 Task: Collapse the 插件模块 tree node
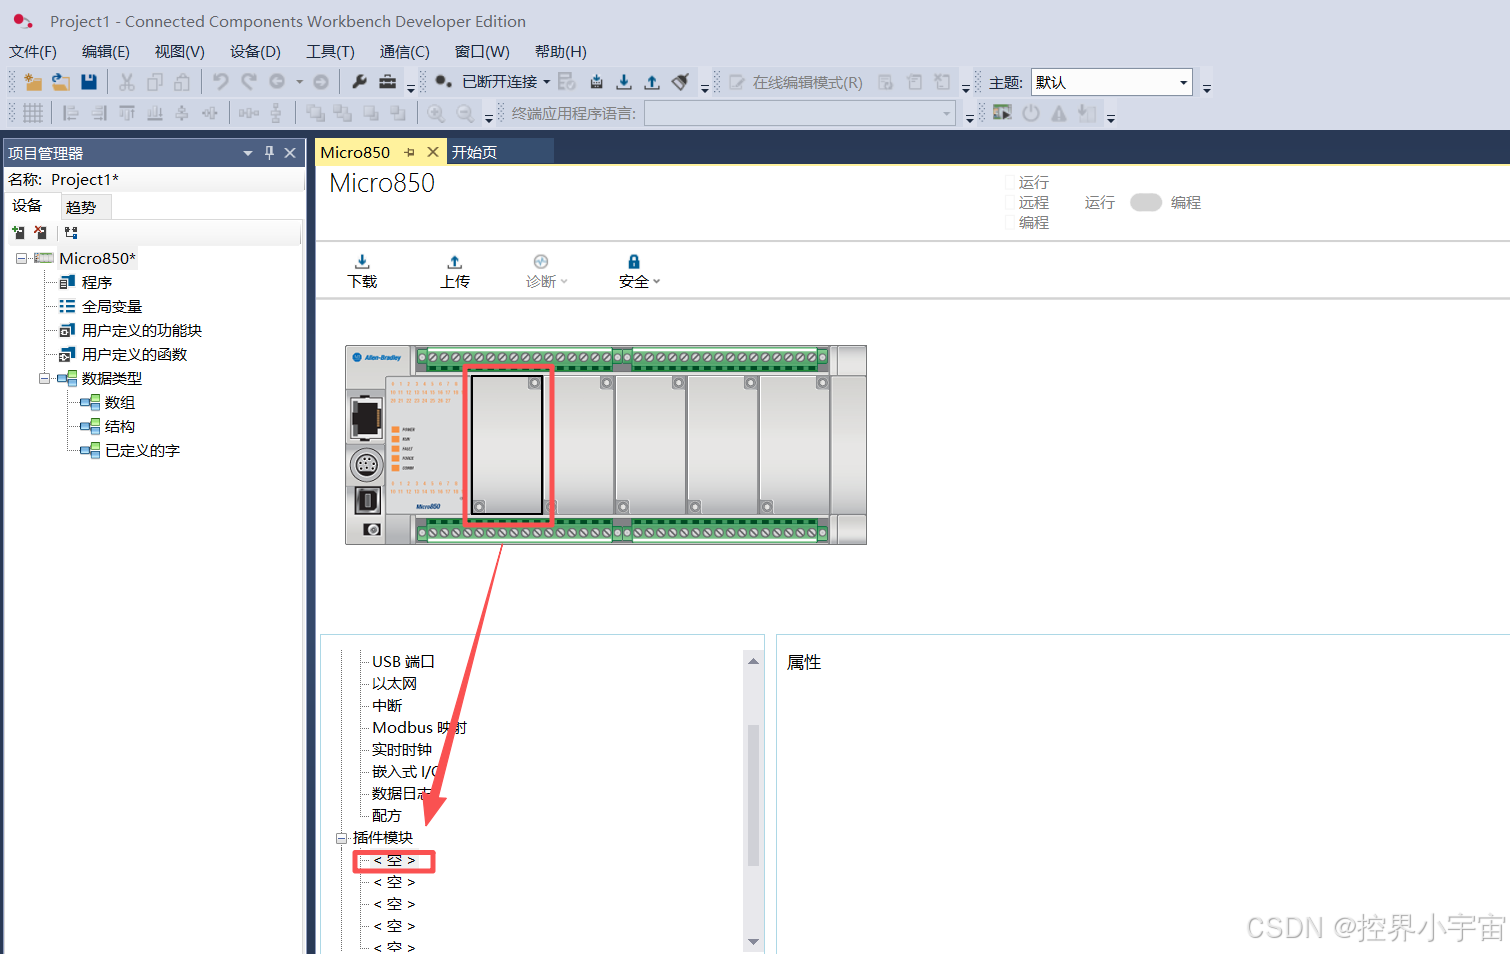pyautogui.click(x=341, y=838)
